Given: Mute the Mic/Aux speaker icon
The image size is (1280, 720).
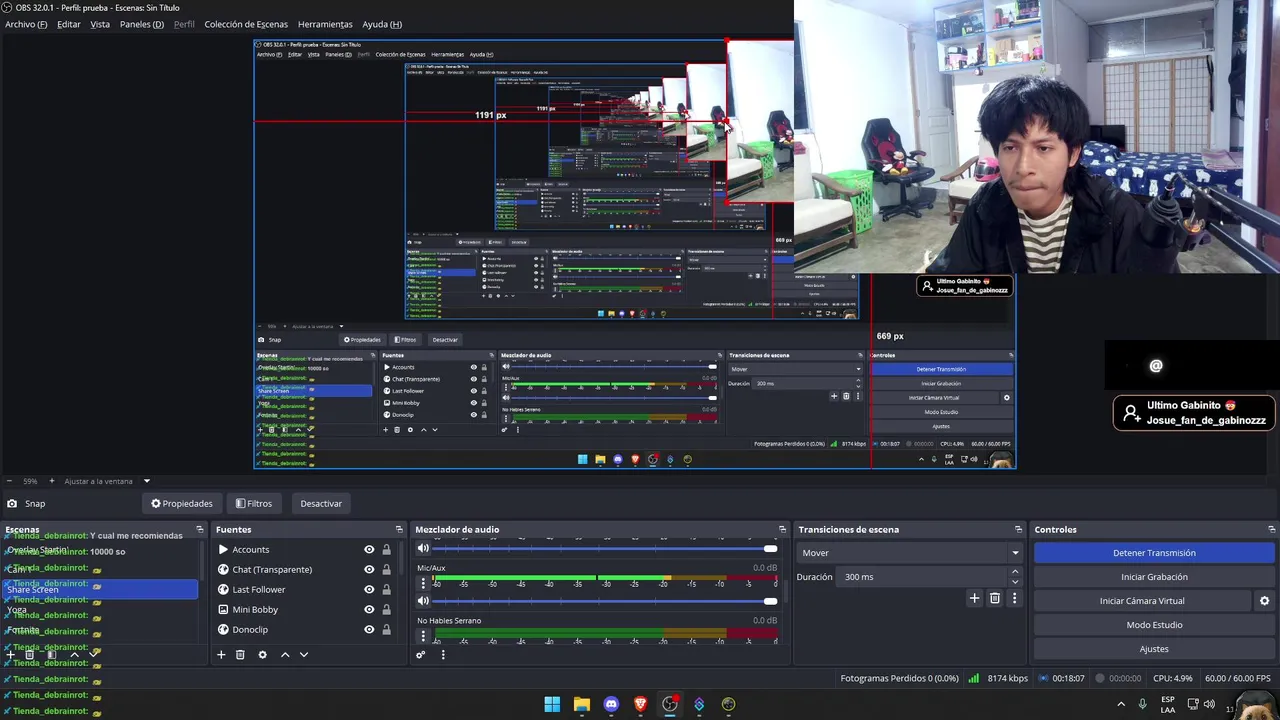Looking at the screenshot, I should coord(423,601).
